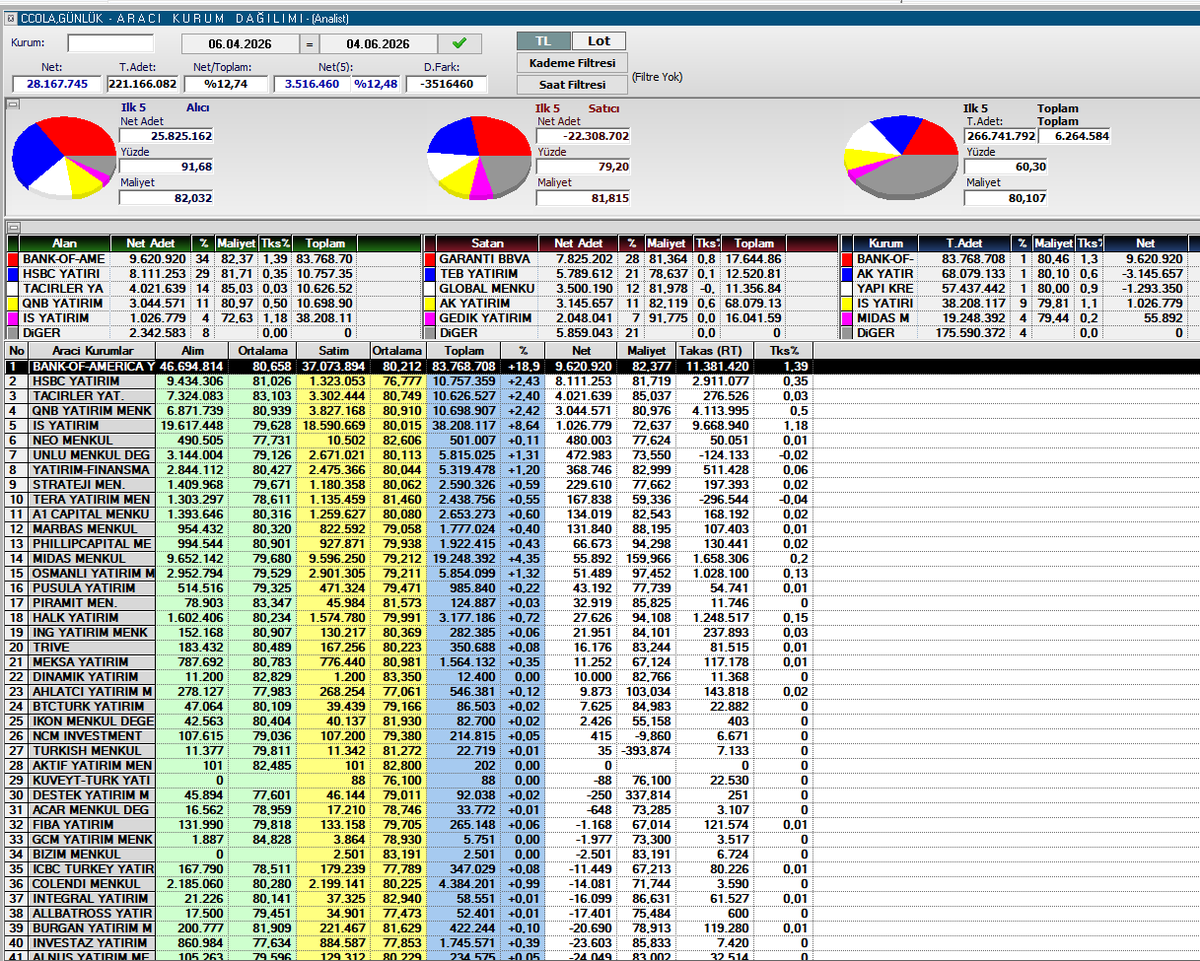
Task: Select the COLENDI MENKUL row
Action: click(410, 883)
